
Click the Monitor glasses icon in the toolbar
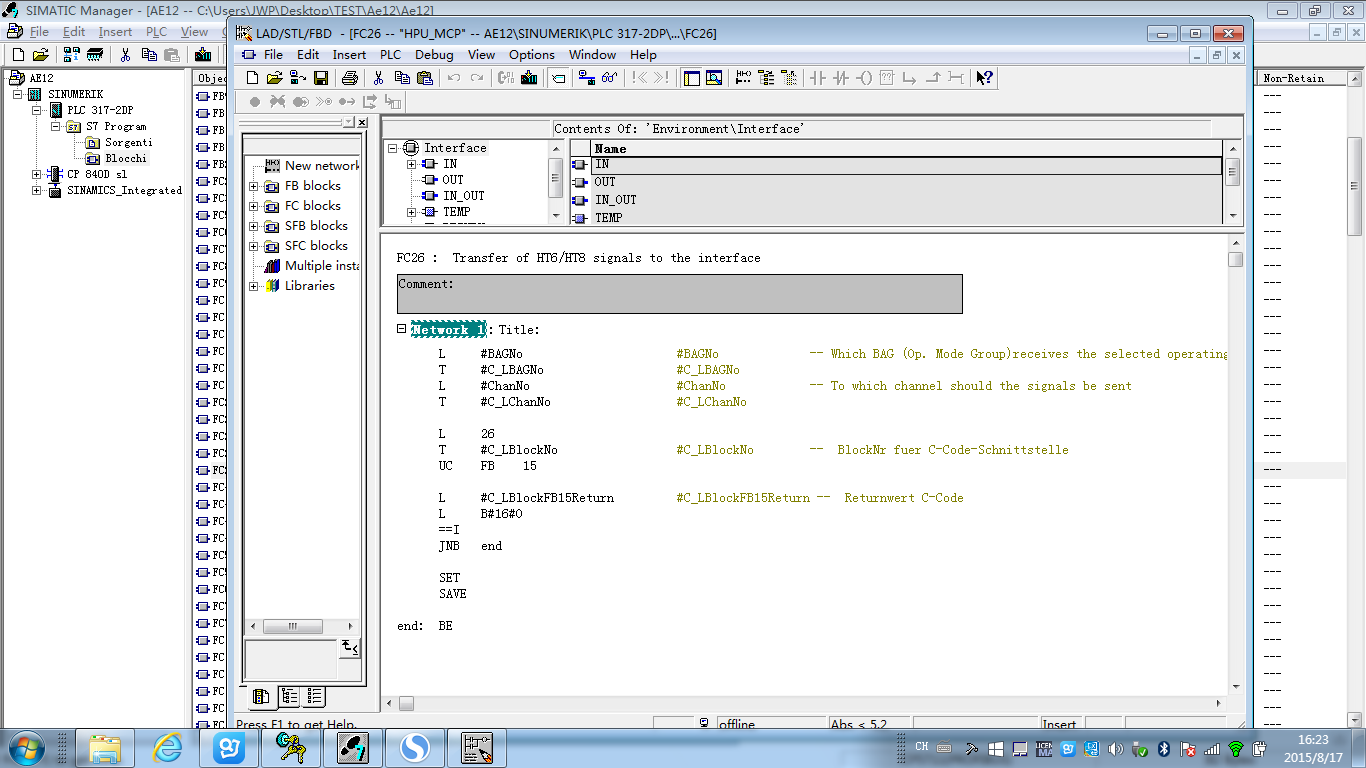[609, 78]
